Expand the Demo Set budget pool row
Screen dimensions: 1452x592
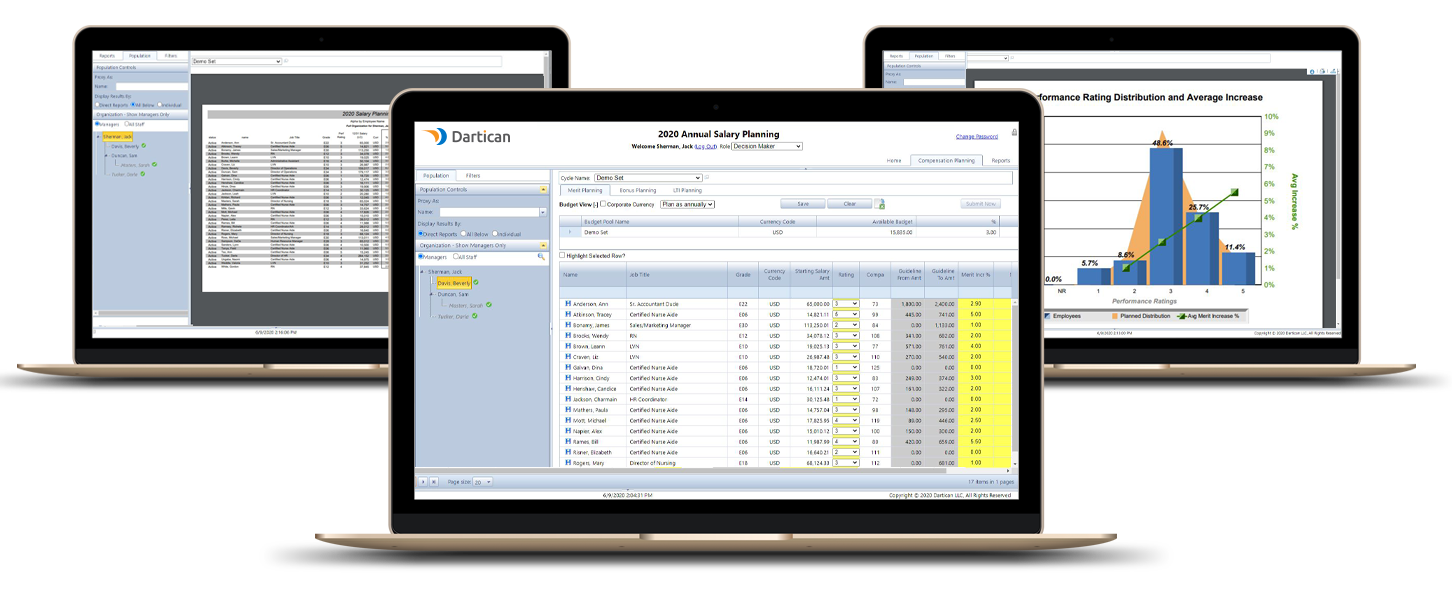tap(568, 231)
